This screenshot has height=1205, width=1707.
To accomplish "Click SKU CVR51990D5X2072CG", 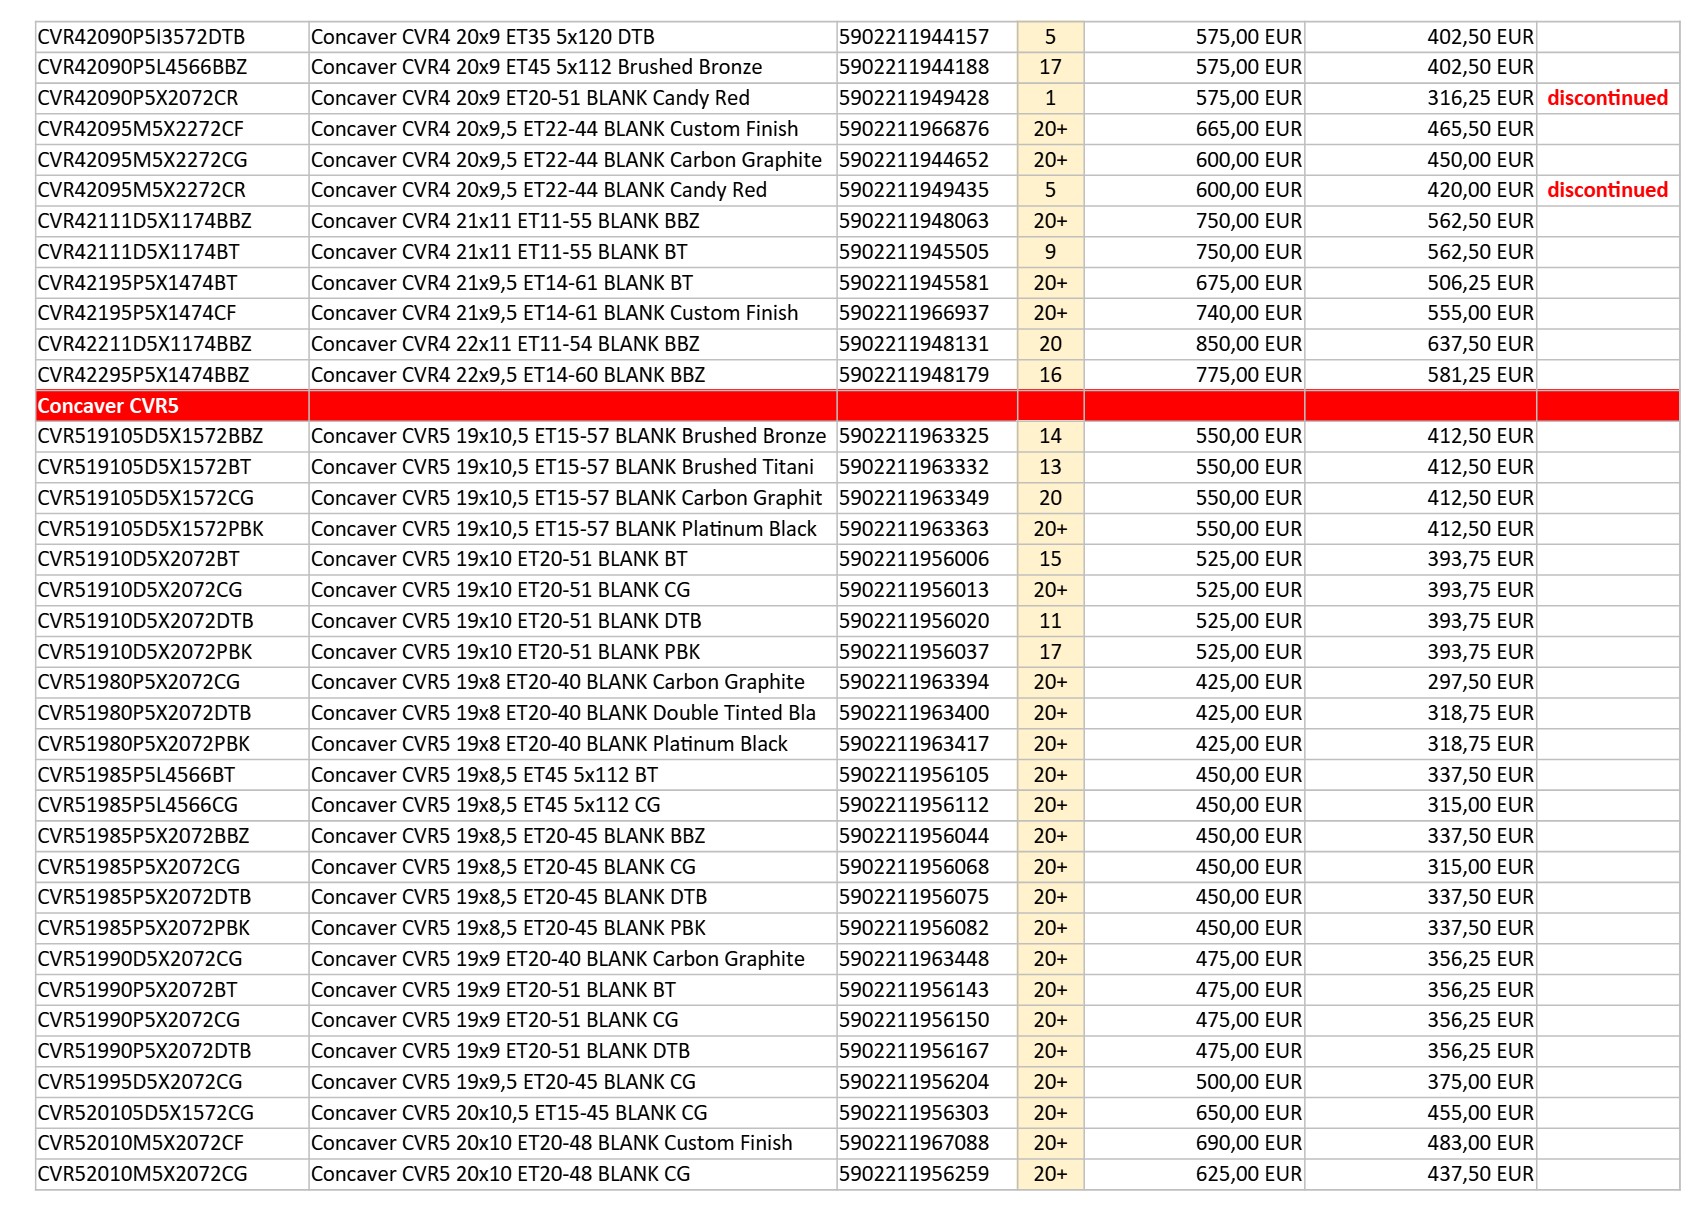I will pyautogui.click(x=140, y=959).
